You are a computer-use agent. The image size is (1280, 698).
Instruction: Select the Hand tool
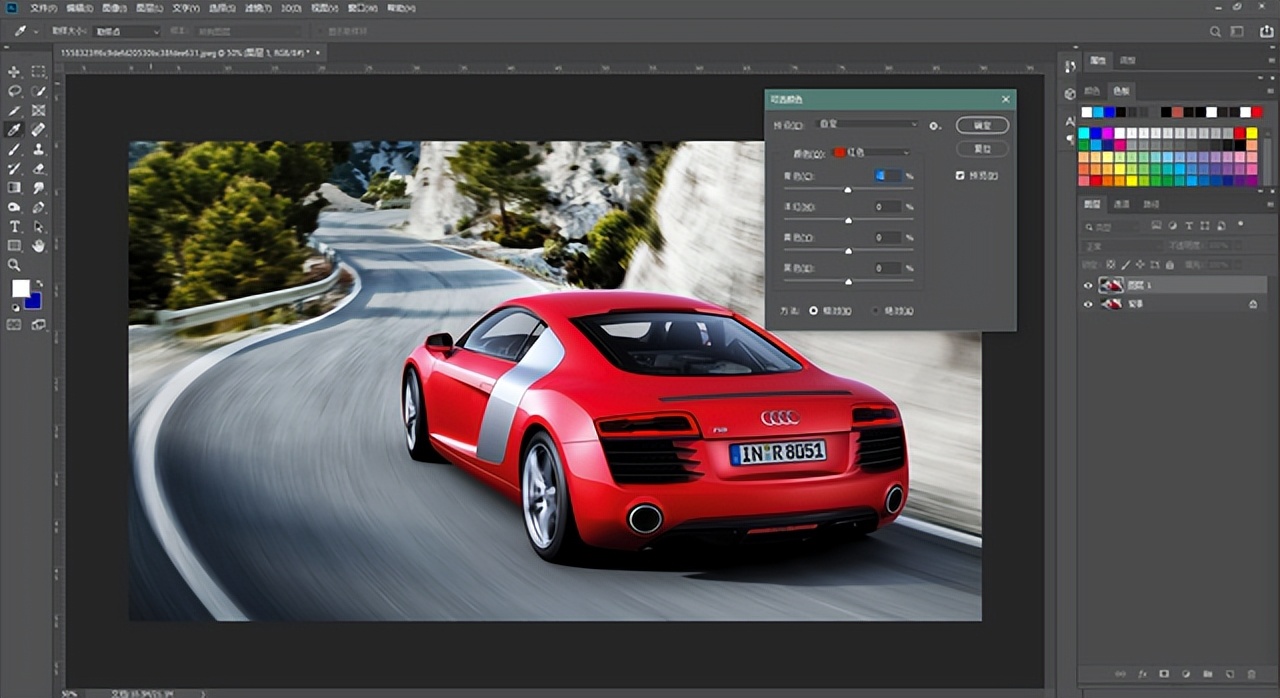pos(38,245)
